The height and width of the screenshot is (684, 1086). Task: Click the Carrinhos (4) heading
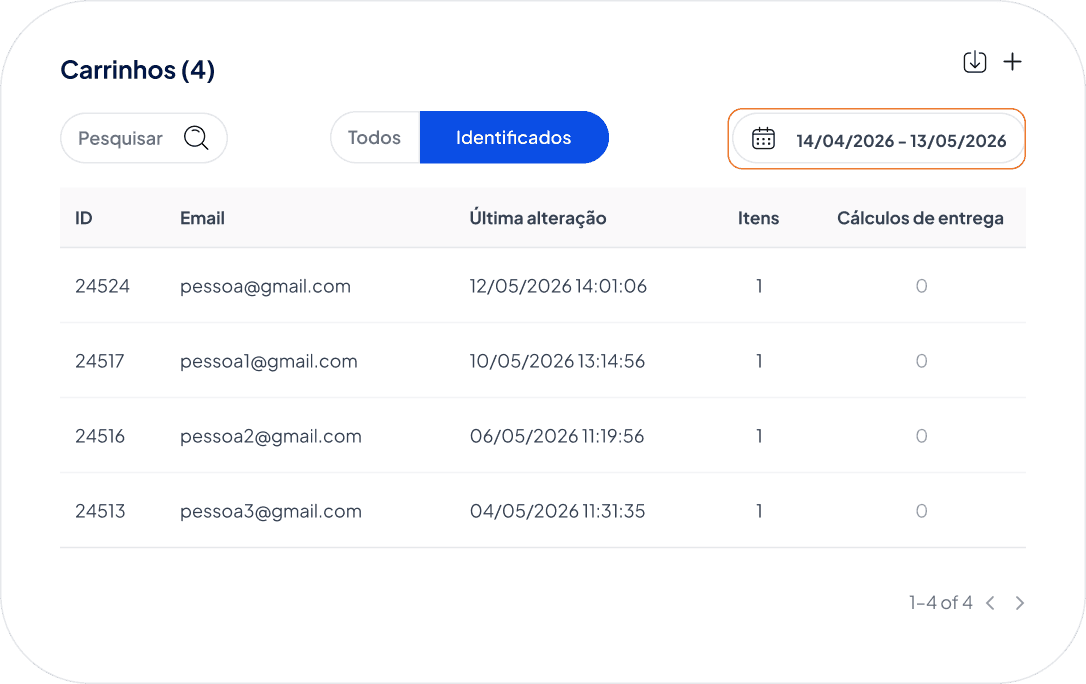138,70
